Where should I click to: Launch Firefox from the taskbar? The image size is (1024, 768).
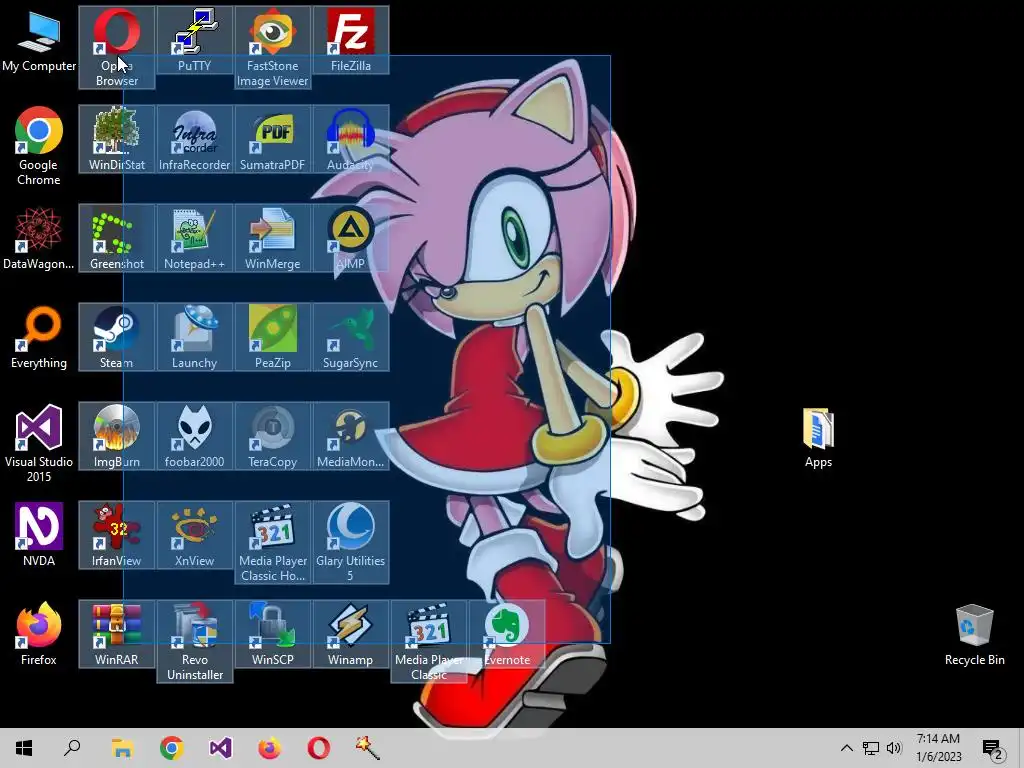pyautogui.click(x=269, y=748)
